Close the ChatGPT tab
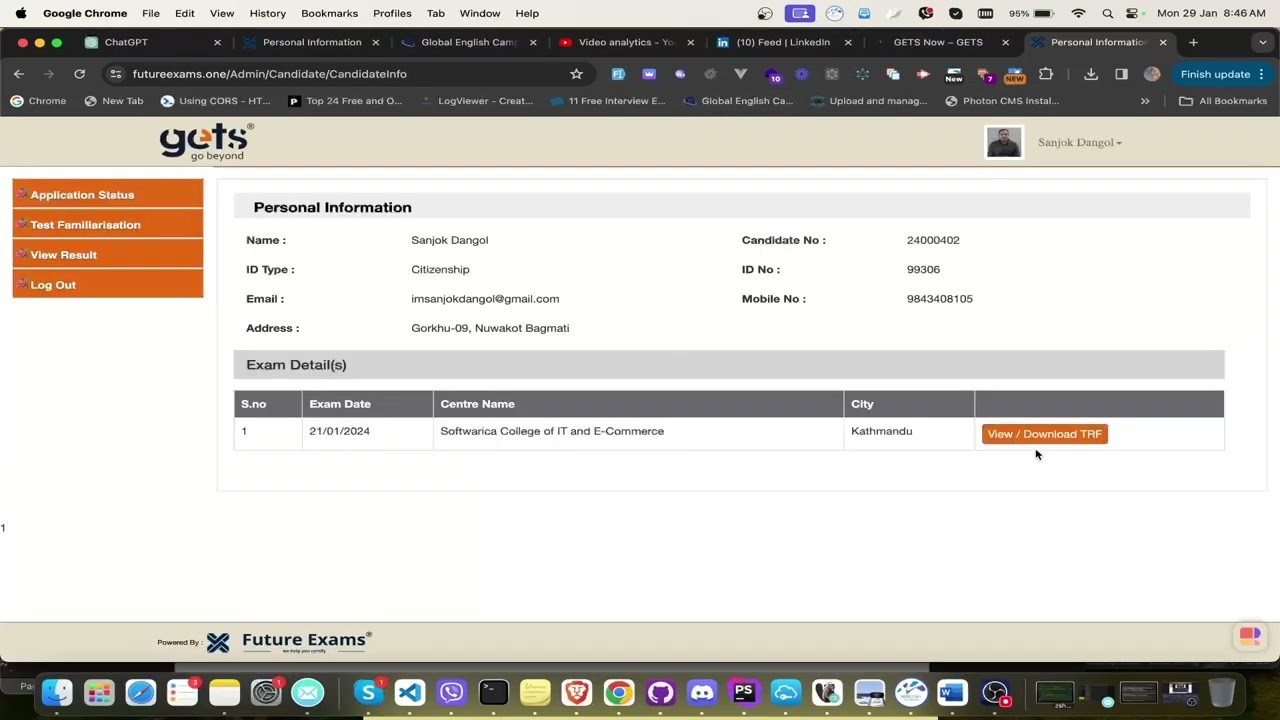The height and width of the screenshot is (720, 1280). click(x=217, y=42)
